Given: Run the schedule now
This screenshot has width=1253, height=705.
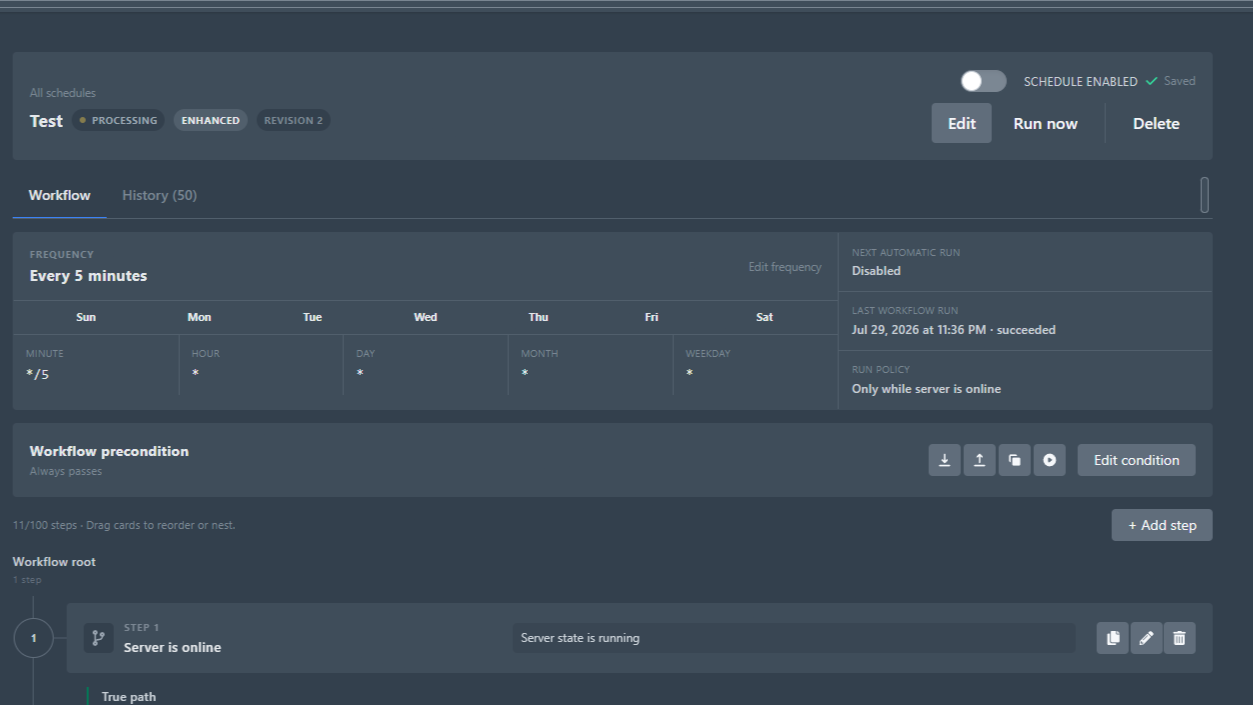Looking at the screenshot, I should (1045, 123).
